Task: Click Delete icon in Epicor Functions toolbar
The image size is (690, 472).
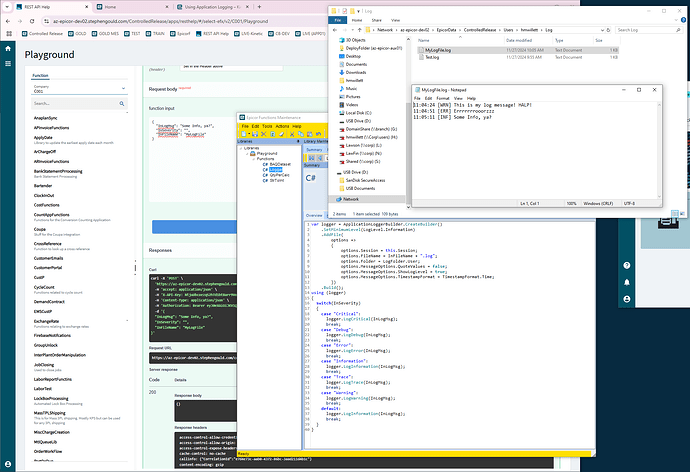Action: [264, 134]
